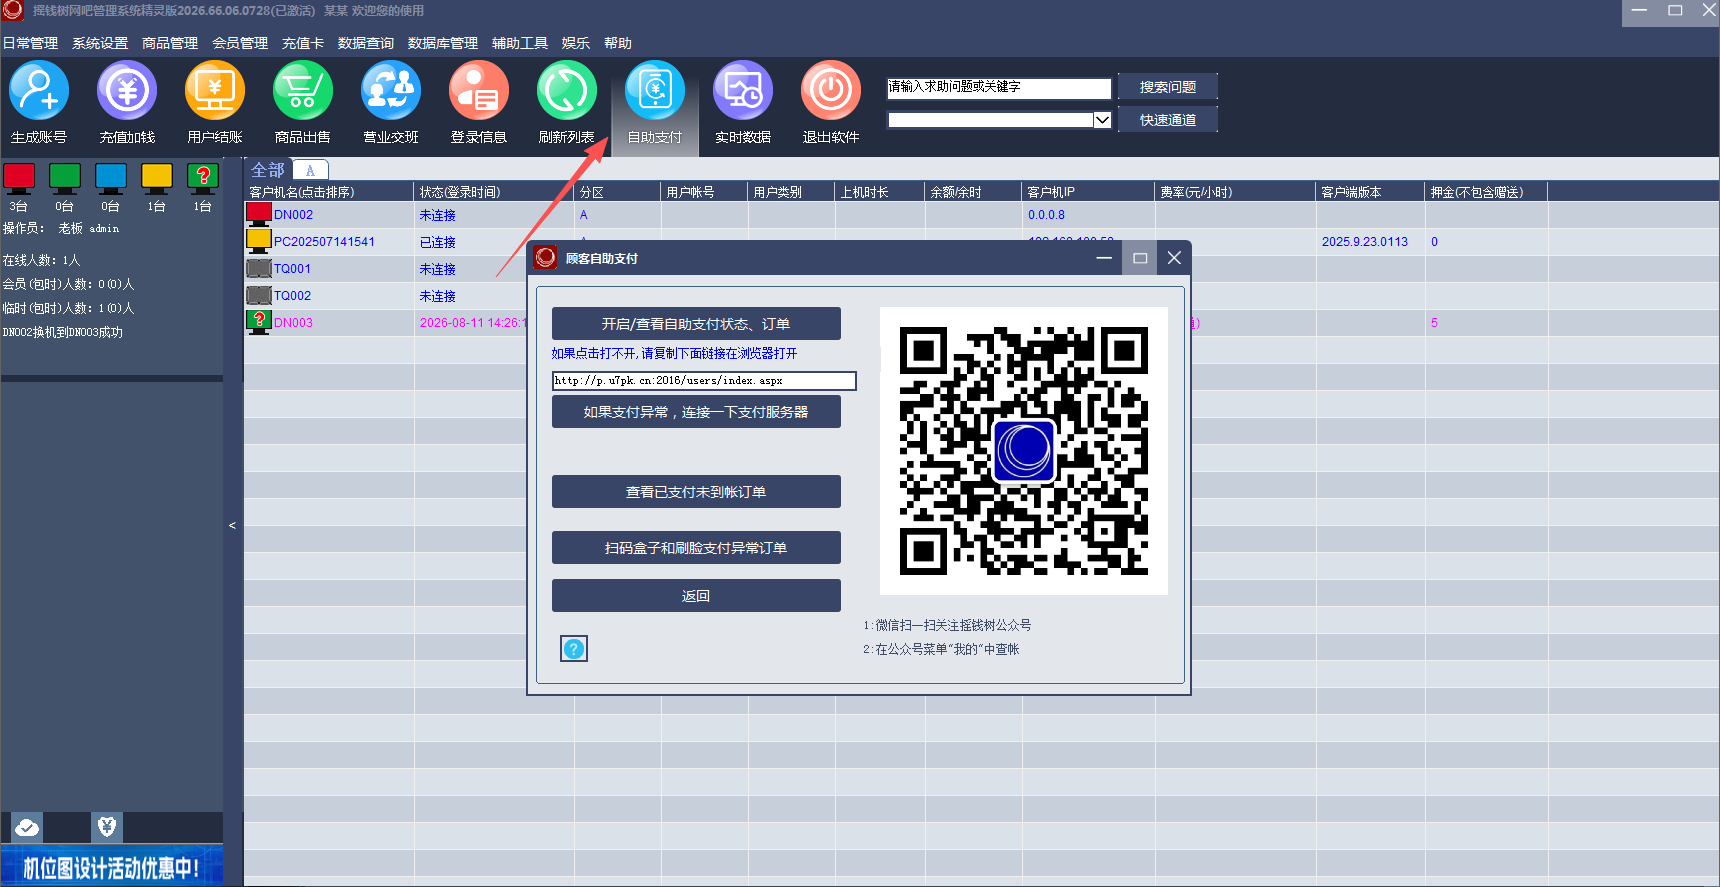Click the QR code image in the dialog

tap(1024, 451)
